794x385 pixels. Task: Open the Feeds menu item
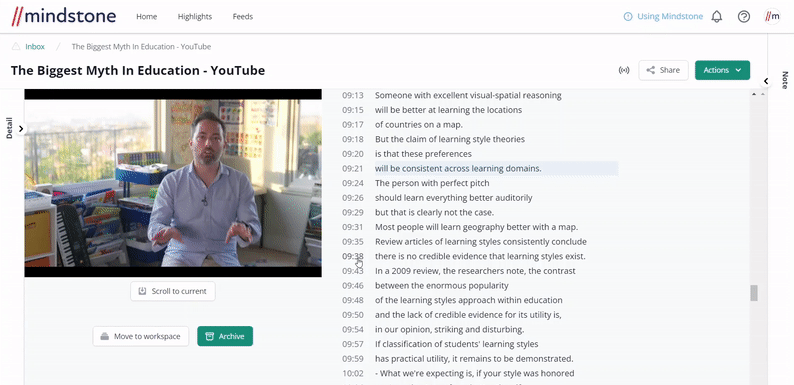point(243,17)
